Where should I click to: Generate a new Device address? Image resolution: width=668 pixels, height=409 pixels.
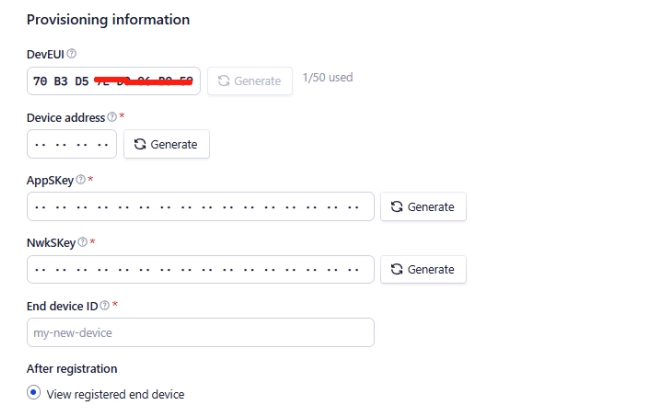pyautogui.click(x=167, y=144)
